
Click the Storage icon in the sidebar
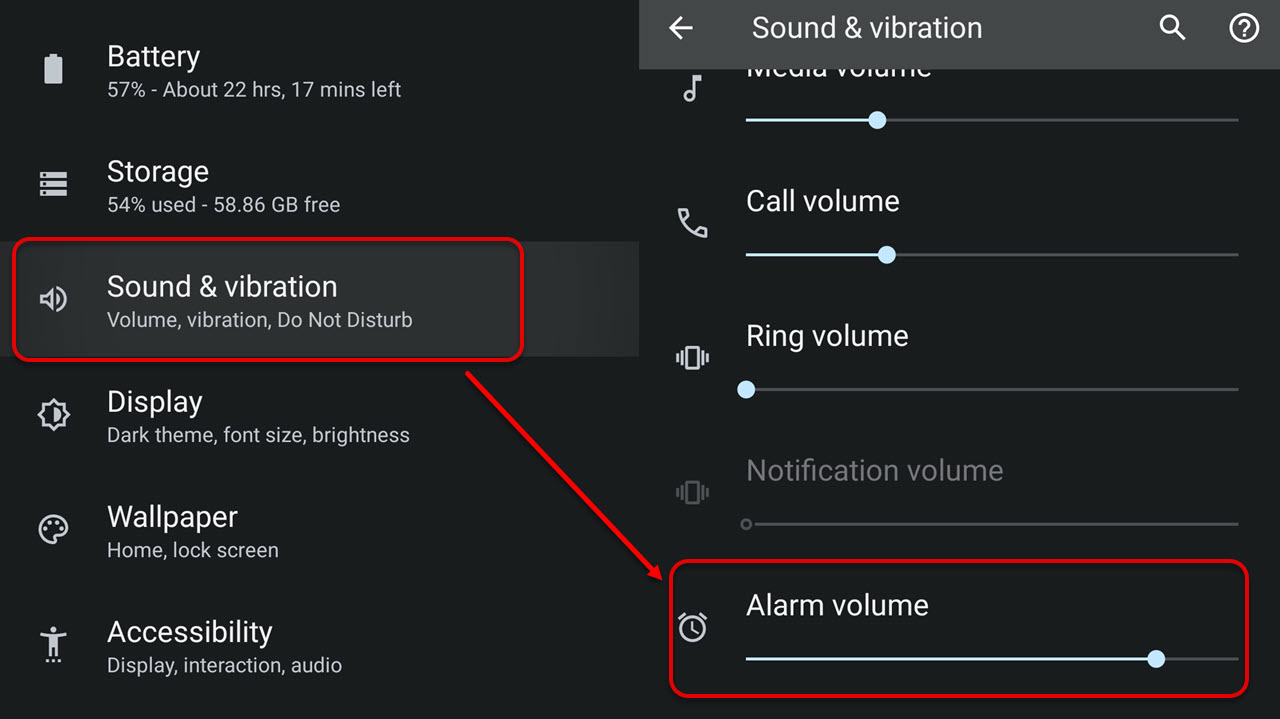pyautogui.click(x=52, y=183)
